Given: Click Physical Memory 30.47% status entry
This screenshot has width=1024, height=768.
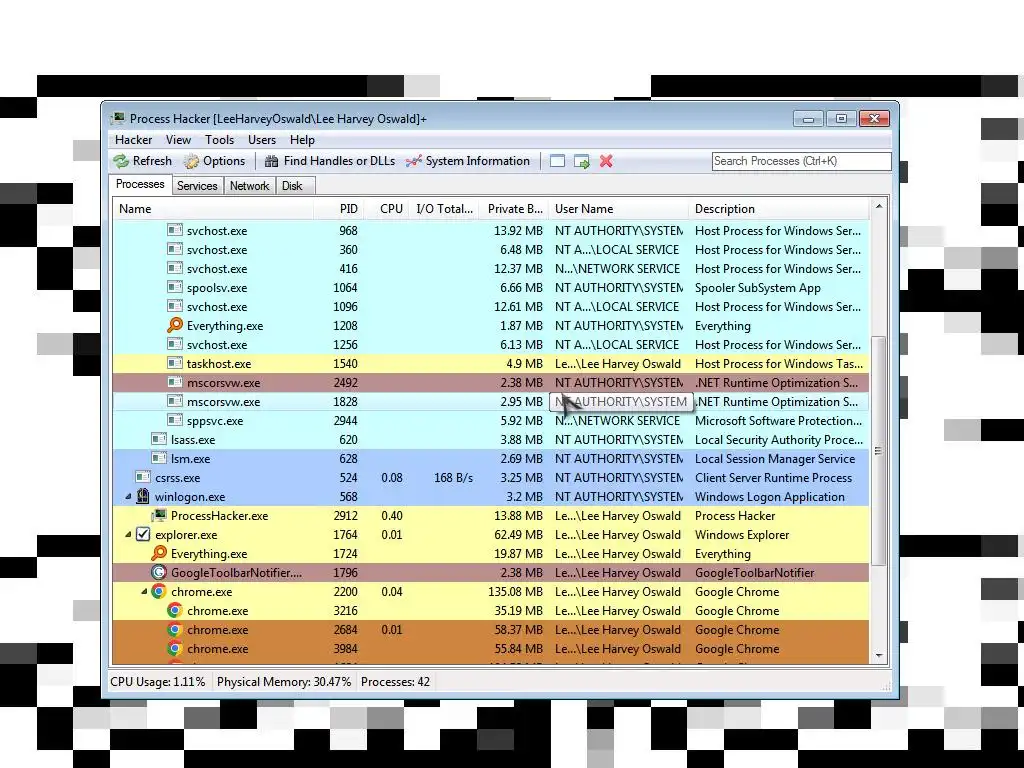Looking at the screenshot, I should [x=284, y=682].
